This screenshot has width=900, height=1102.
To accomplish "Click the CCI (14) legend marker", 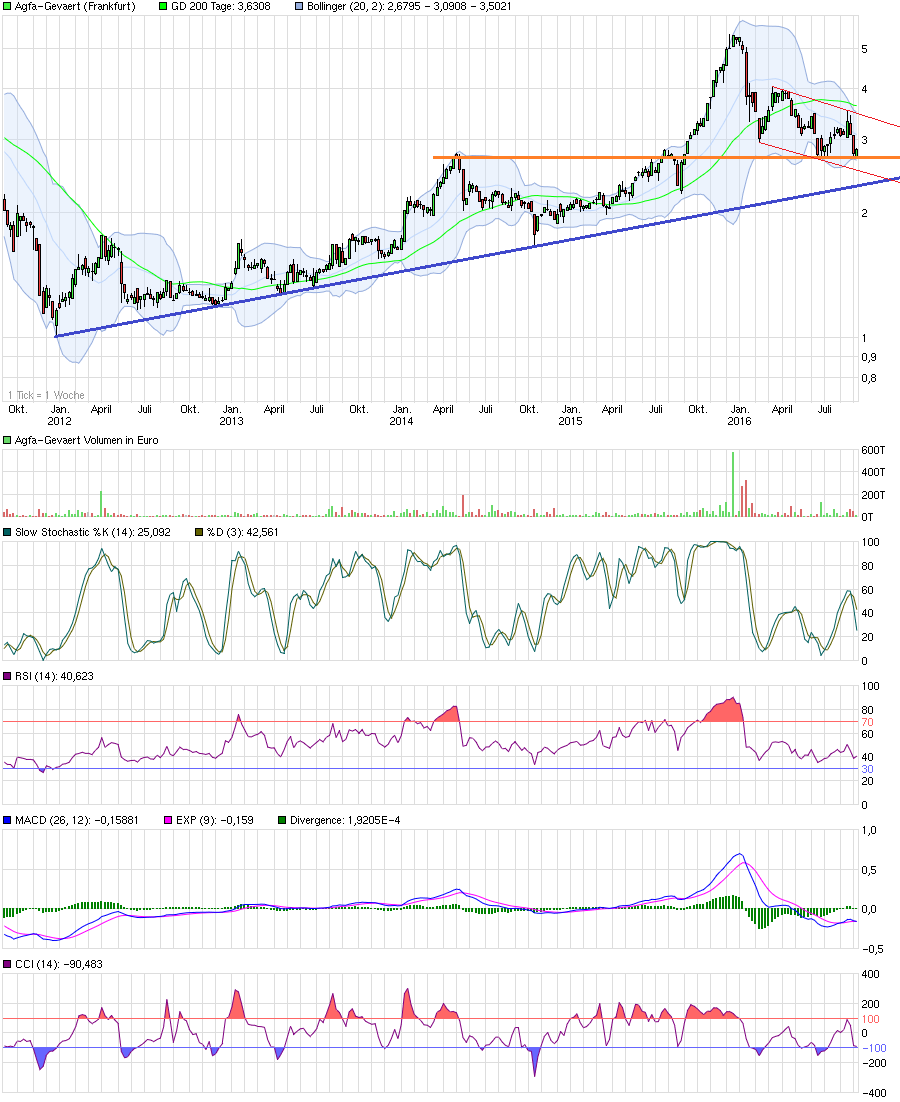I will (x=7, y=965).
